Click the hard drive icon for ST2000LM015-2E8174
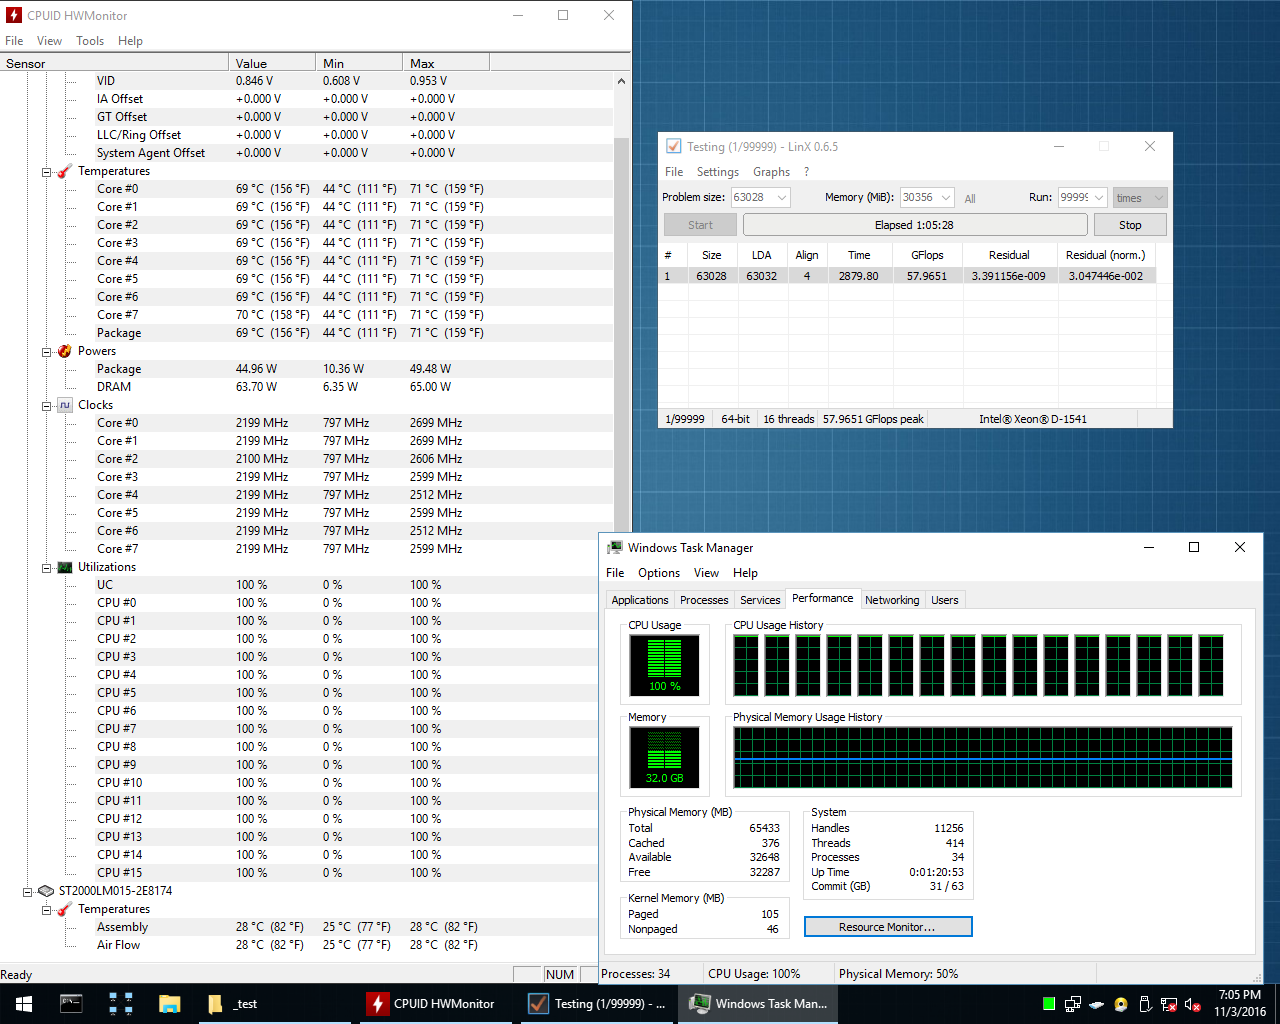The height and width of the screenshot is (1024, 1280). coord(46,891)
